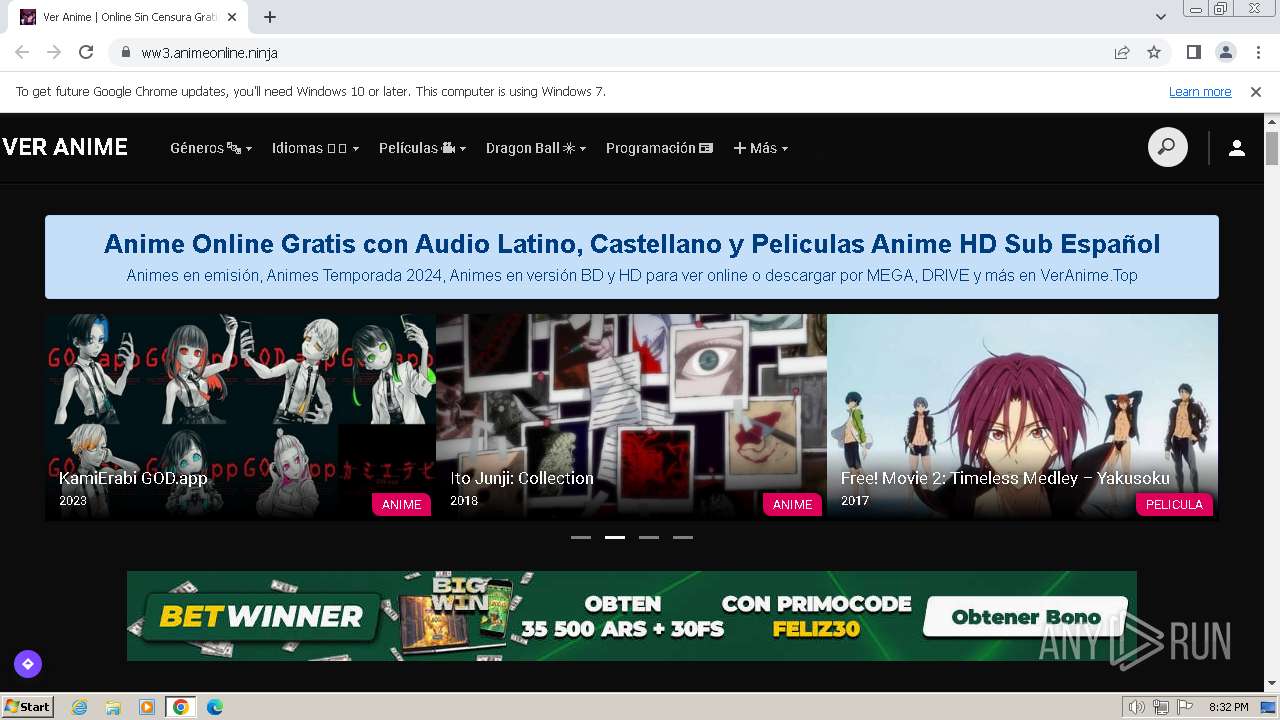1280x720 pixels.
Task: Open the Chrome three-dot menu
Action: (1258, 52)
